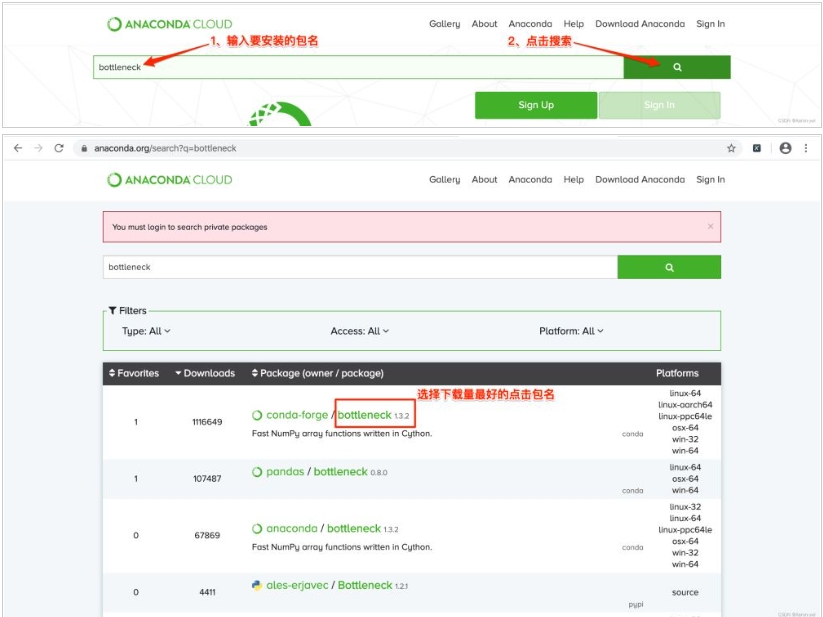Click the green Sign Up button
The height and width of the screenshot is (617, 823).
click(x=536, y=105)
